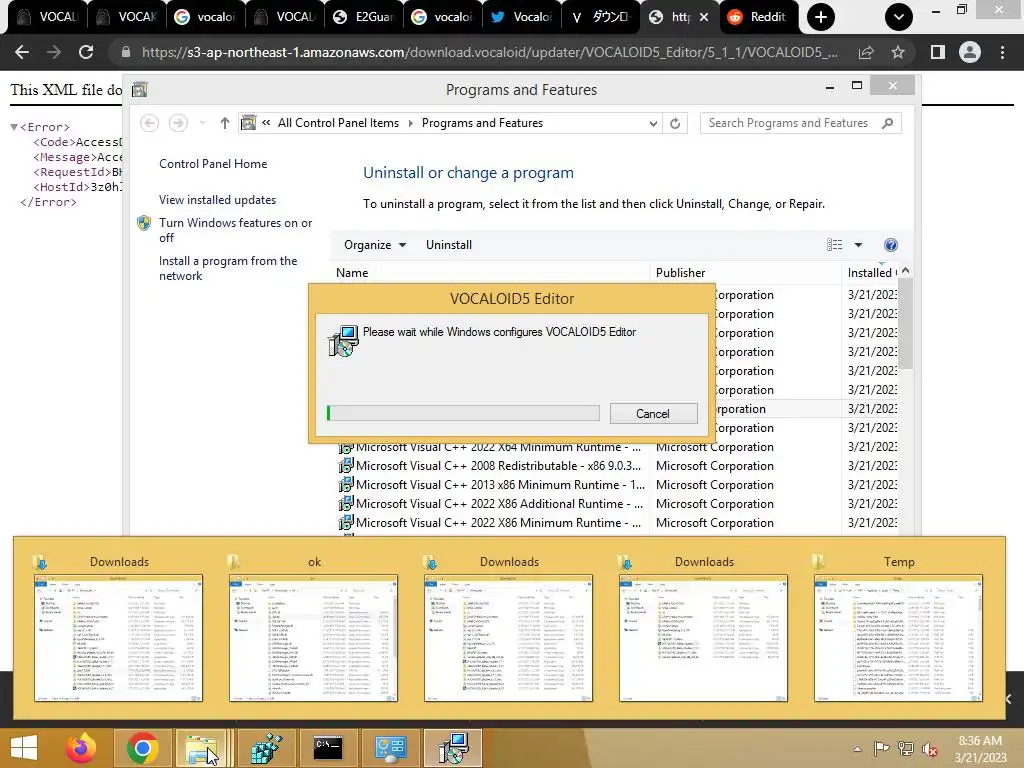Viewport: 1024px width, 768px height.
Task: Go back in the Chrome browser
Action: tap(22, 52)
